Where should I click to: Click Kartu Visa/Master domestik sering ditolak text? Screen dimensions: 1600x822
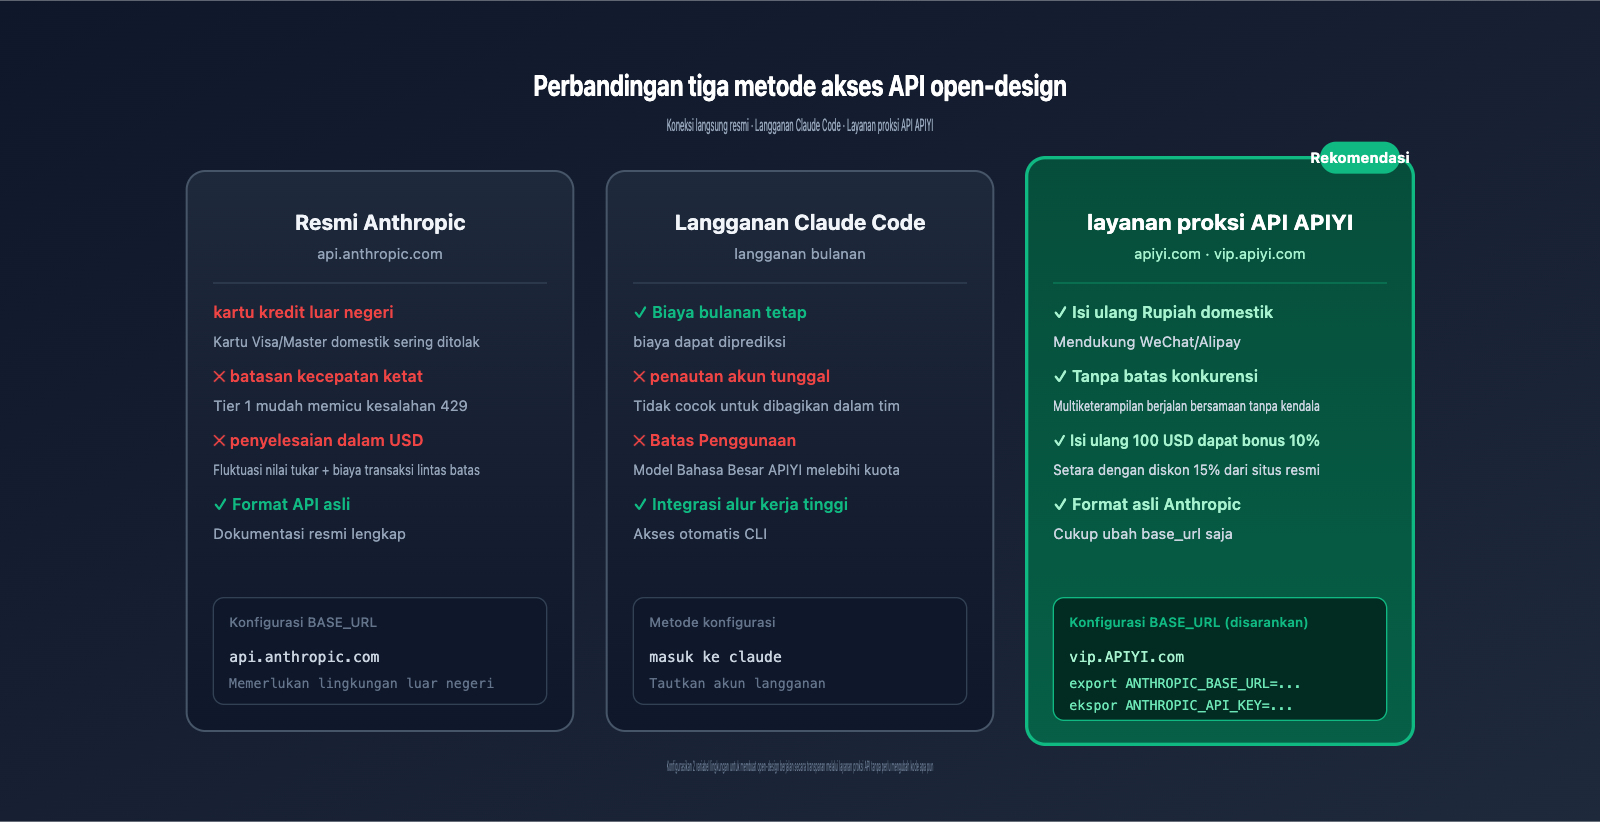click(346, 342)
